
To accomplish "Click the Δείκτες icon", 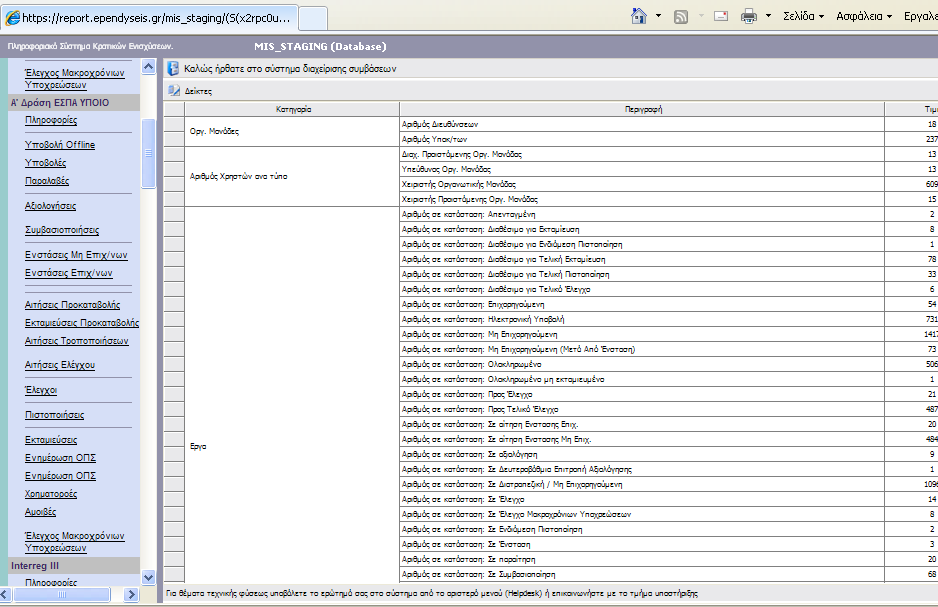I will (173, 91).
